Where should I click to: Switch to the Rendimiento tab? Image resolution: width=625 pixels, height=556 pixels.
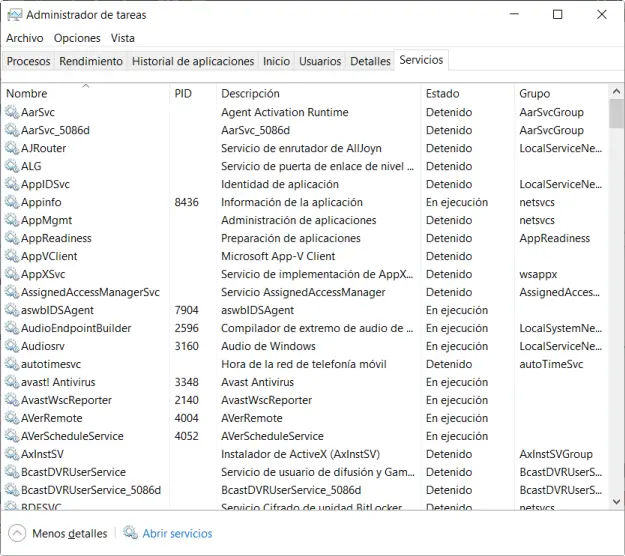point(91,61)
